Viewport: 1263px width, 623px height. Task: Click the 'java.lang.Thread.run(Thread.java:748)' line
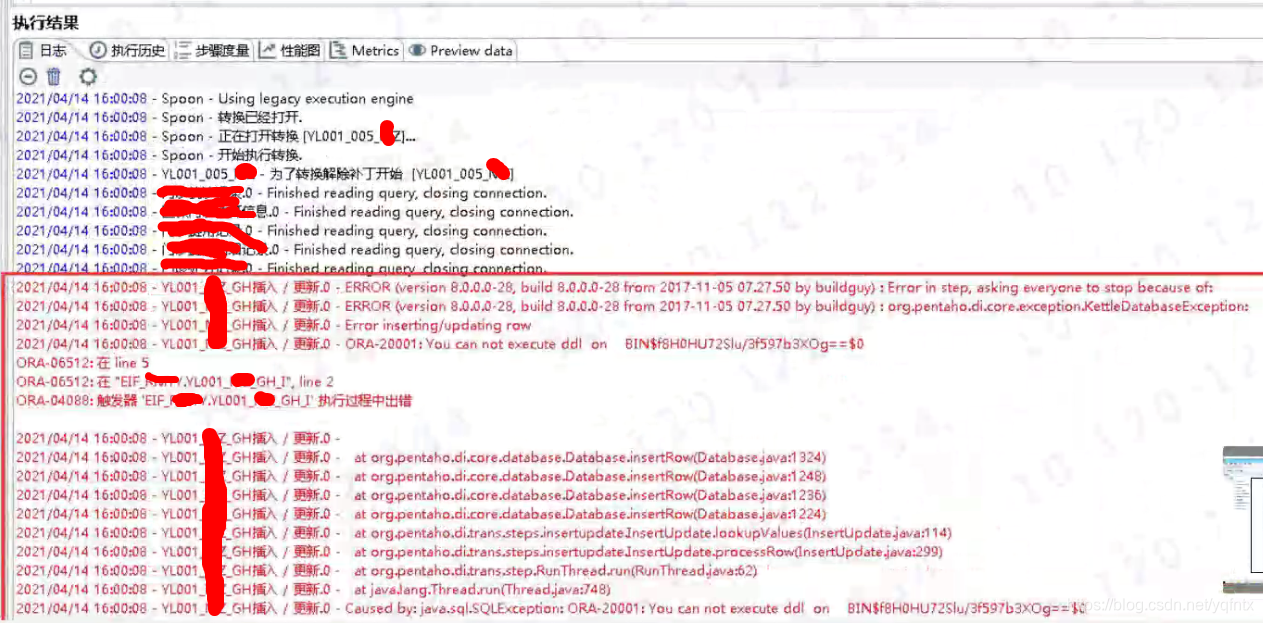point(313,590)
